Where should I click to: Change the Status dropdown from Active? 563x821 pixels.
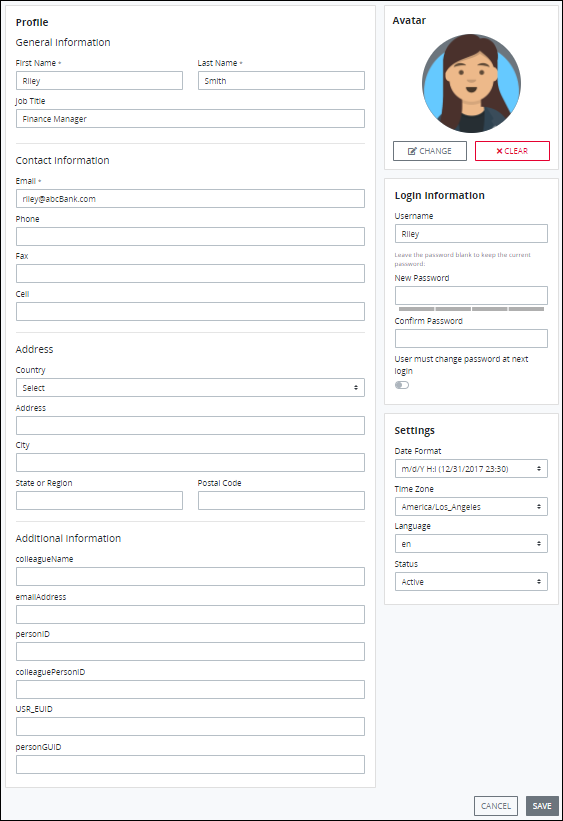click(x=471, y=582)
